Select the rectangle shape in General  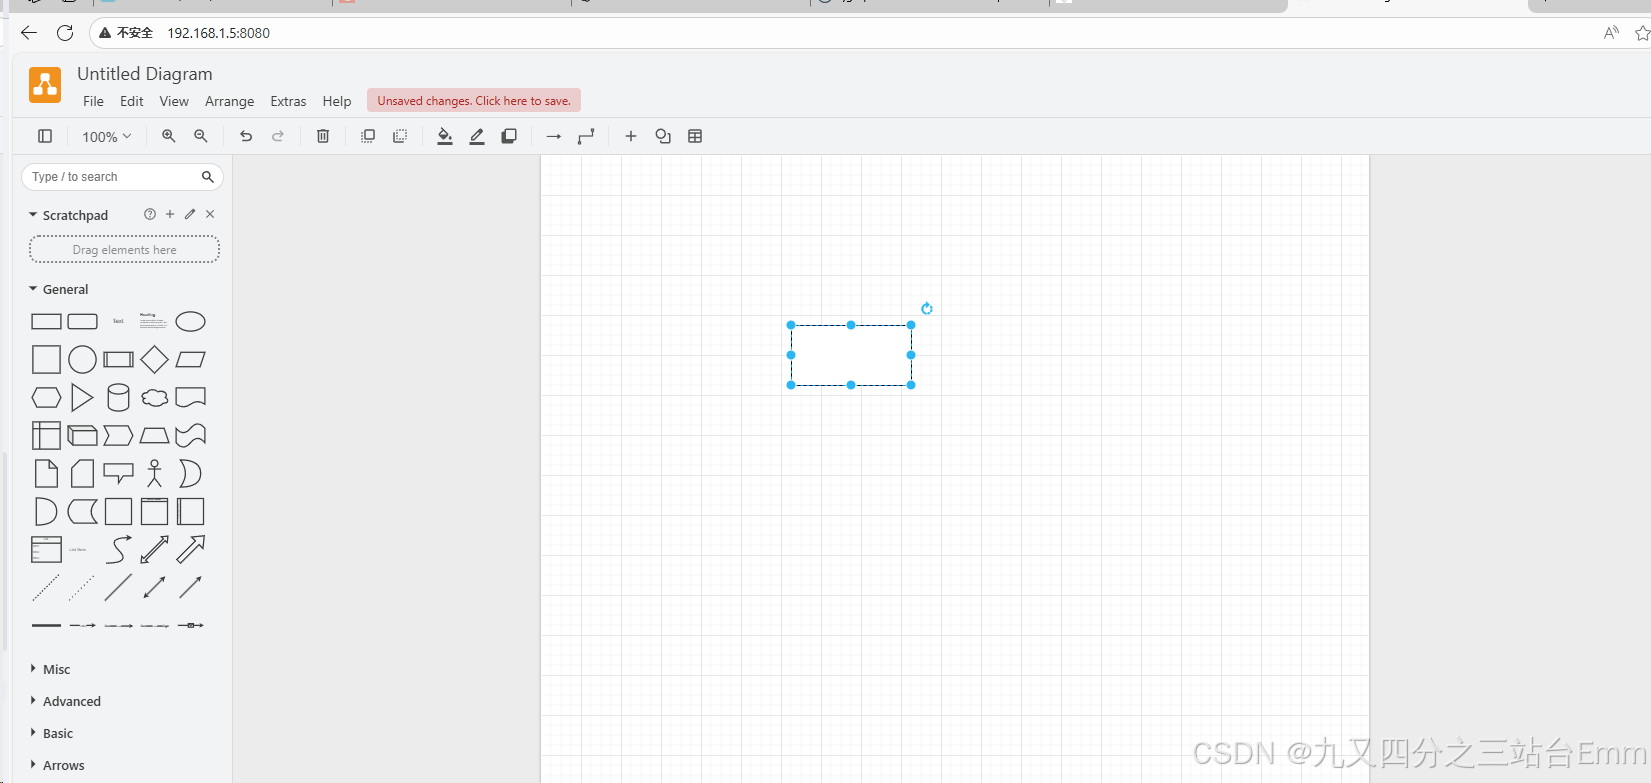click(x=46, y=321)
